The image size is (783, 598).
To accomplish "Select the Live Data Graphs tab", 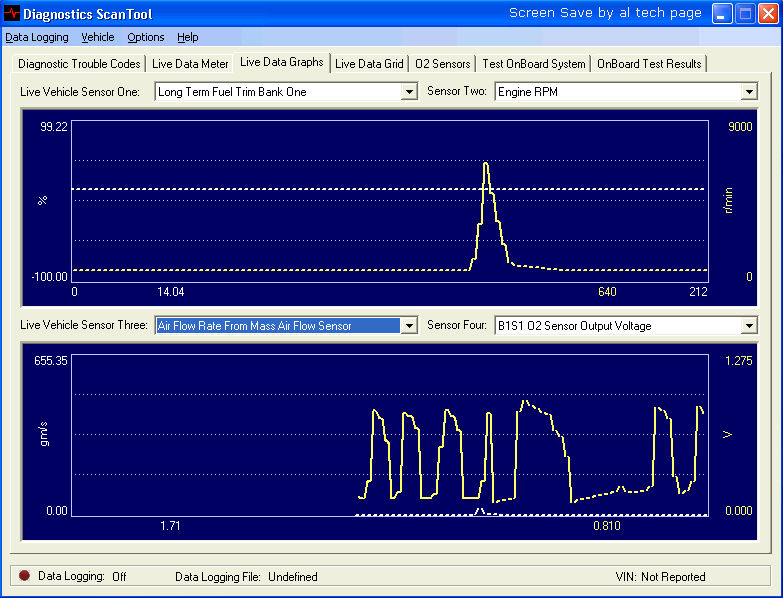I will pyautogui.click(x=282, y=62).
